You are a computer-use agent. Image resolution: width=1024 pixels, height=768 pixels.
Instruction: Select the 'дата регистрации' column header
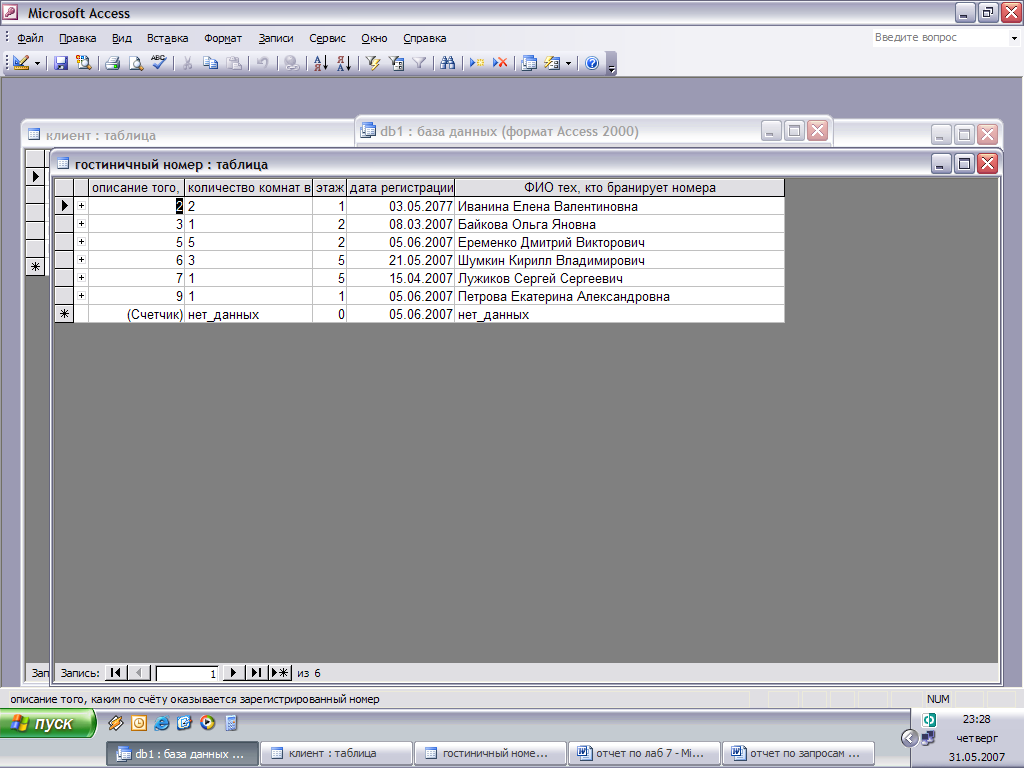pyautogui.click(x=400, y=187)
